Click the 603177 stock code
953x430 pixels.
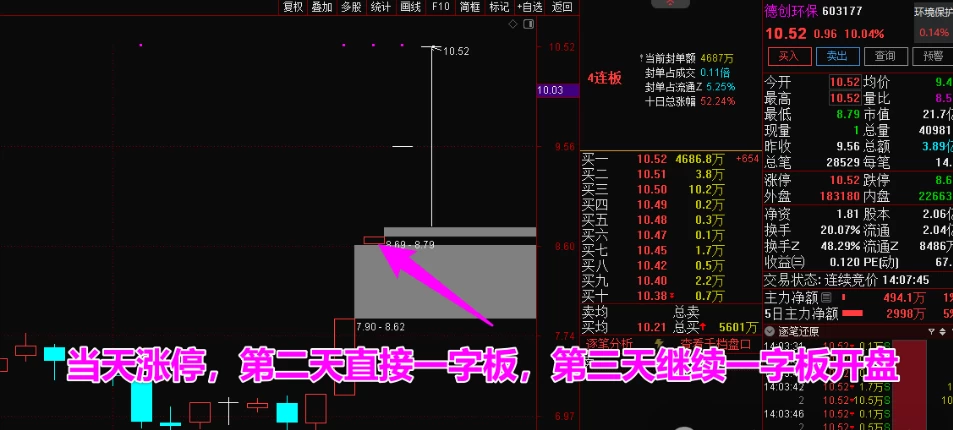[x=842, y=12]
